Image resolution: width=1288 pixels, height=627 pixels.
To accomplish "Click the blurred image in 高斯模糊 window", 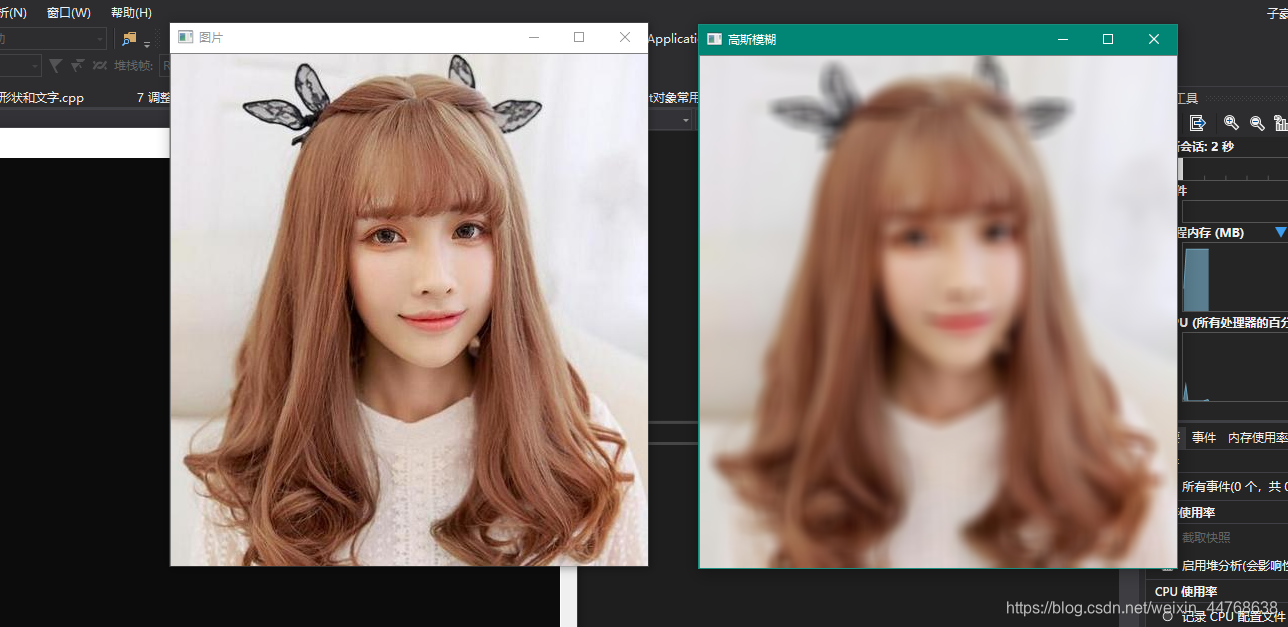I will pyautogui.click(x=938, y=311).
